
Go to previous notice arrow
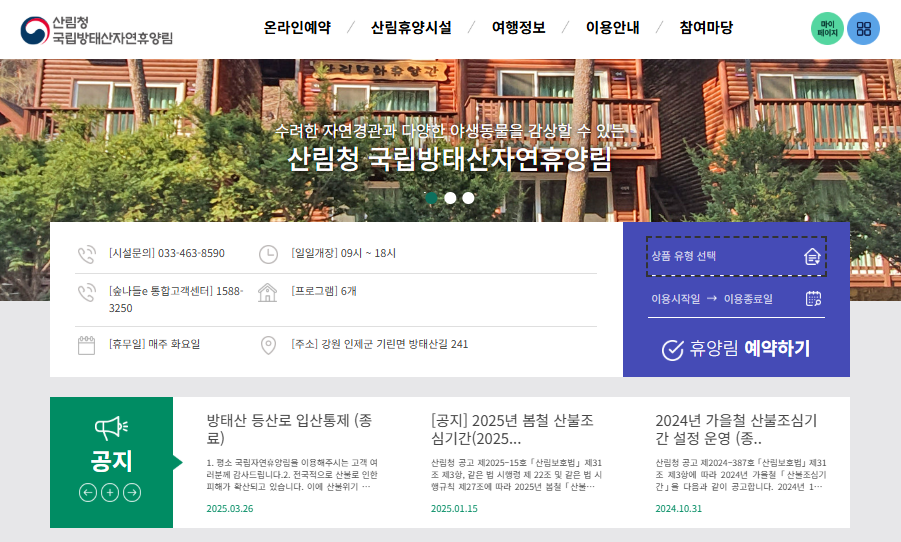click(x=88, y=493)
